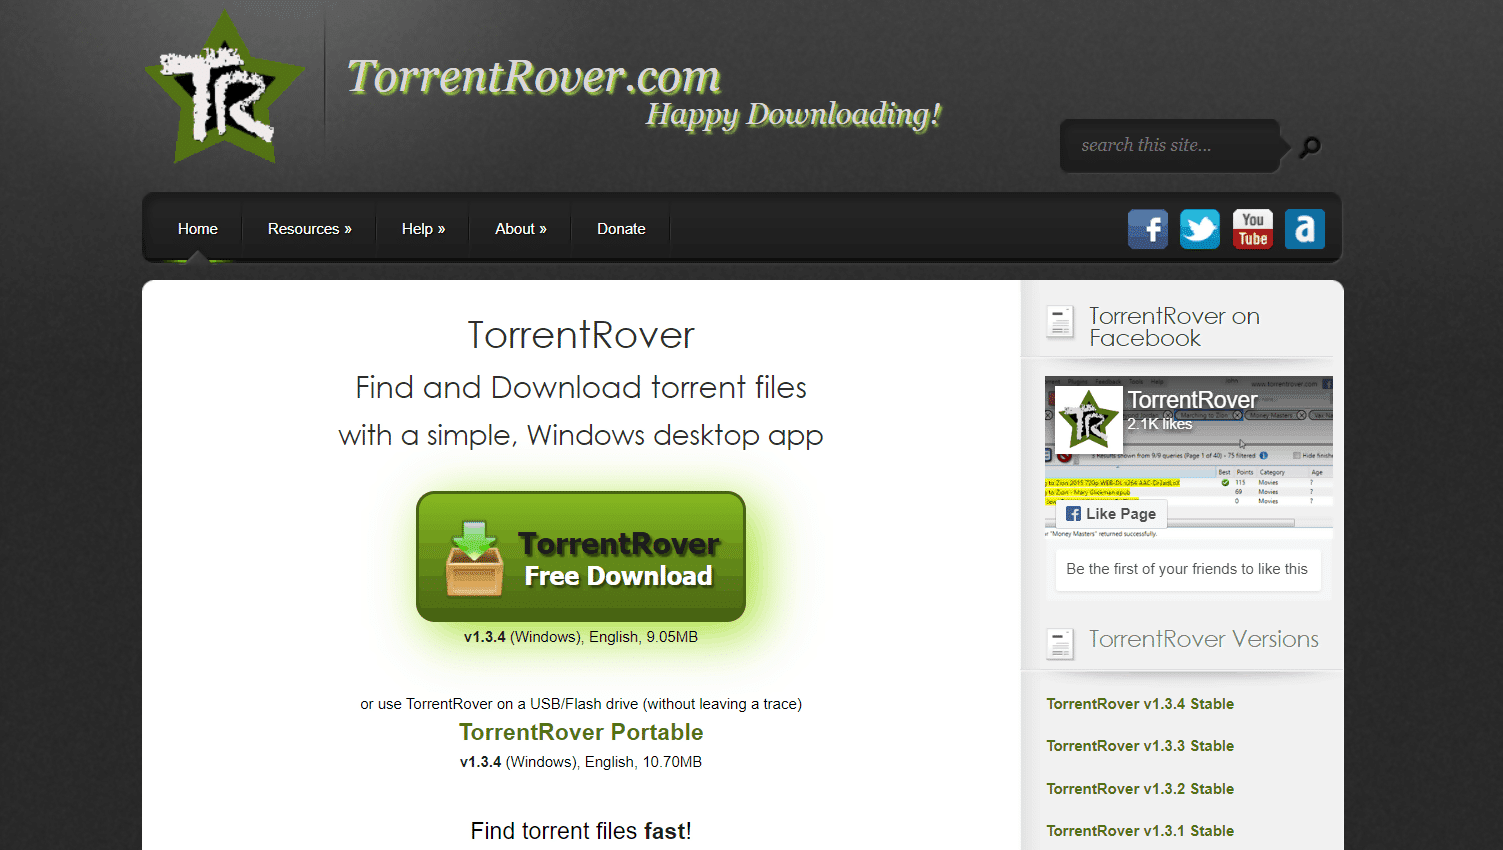Click the Like Page button
This screenshot has width=1503, height=850.
click(1111, 514)
